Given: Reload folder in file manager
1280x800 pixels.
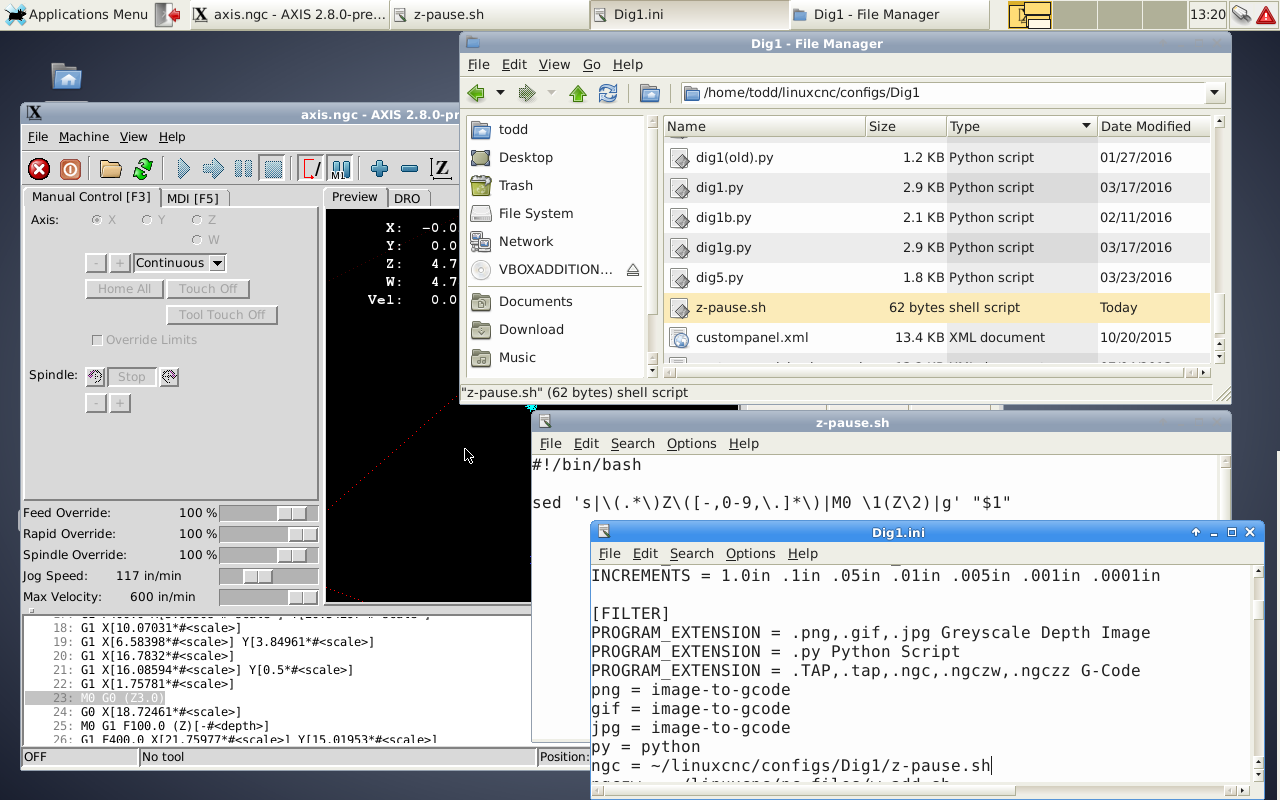Looking at the screenshot, I should (607, 93).
